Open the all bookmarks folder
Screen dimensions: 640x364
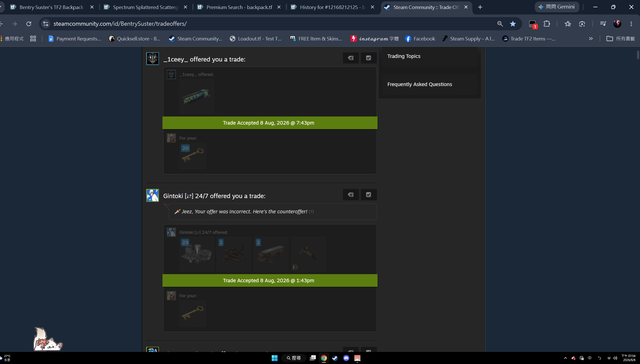pyautogui.click(x=620, y=39)
